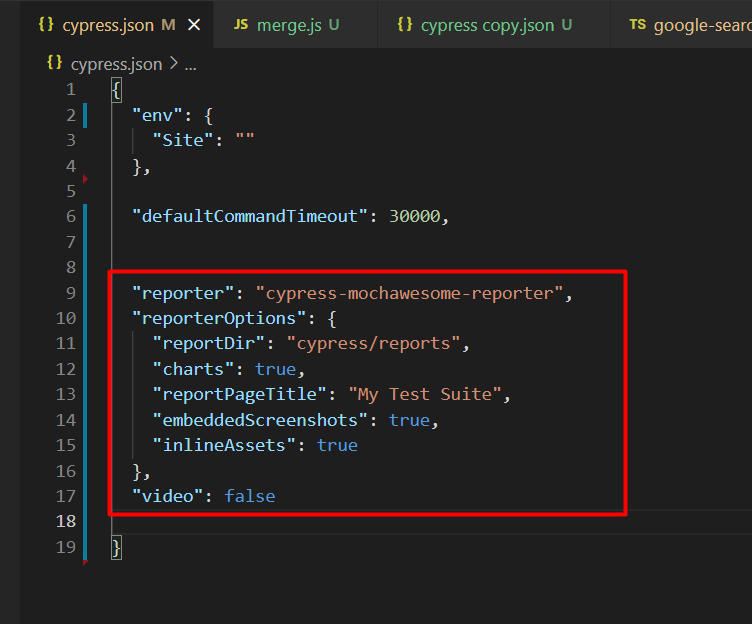The height and width of the screenshot is (624, 752).
Task: Click the "reporter" key on line 9
Action: click(183, 293)
